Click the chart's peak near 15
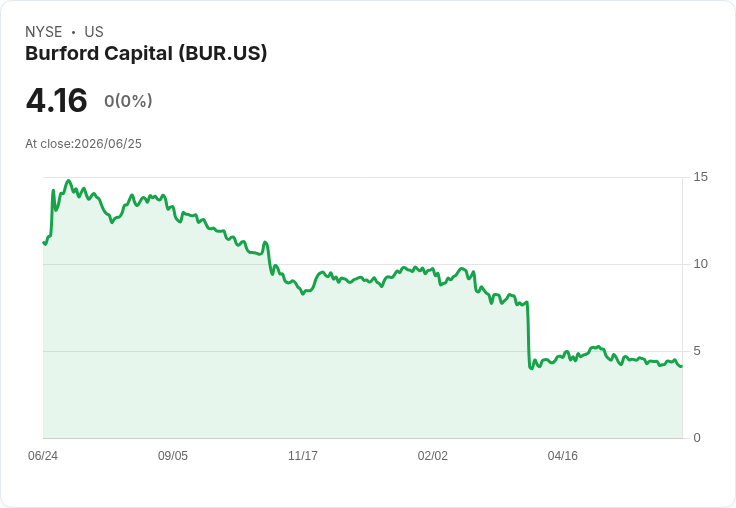Viewport: 736px width, 508px height. [69, 181]
